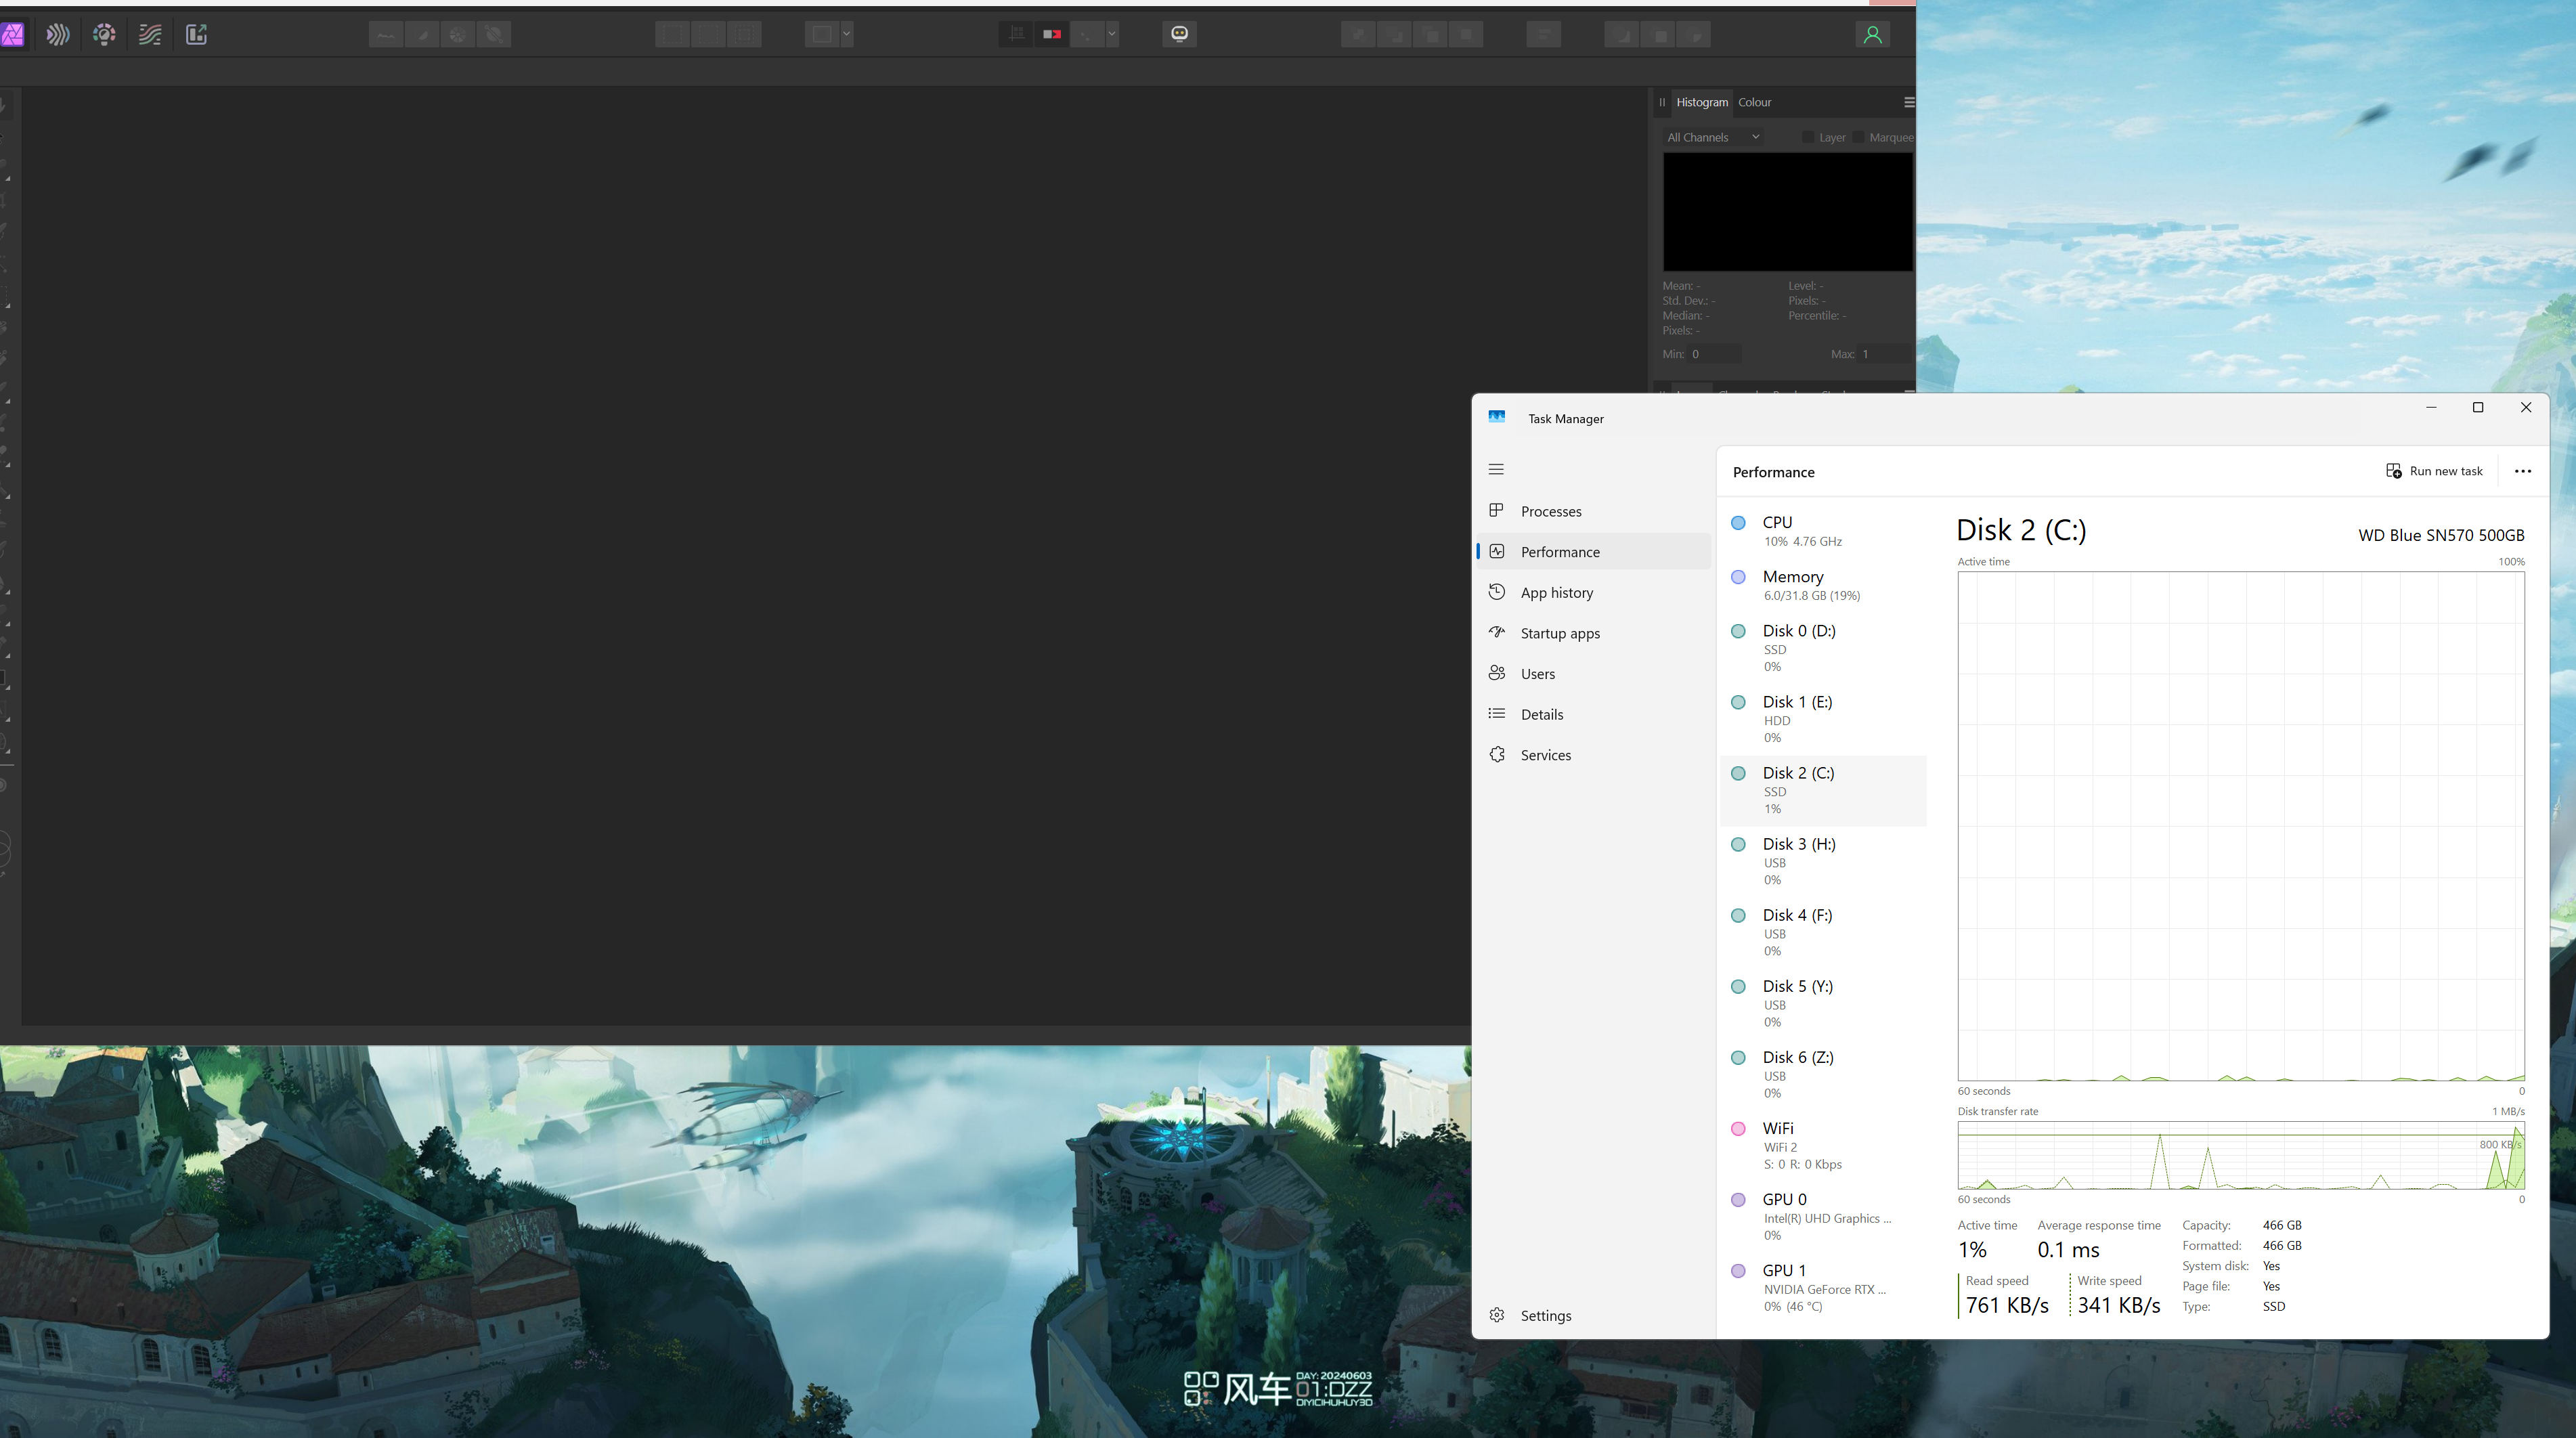Select Disk 3 (H:) USB entry
Image resolution: width=2576 pixels, height=1438 pixels.
(x=1824, y=861)
